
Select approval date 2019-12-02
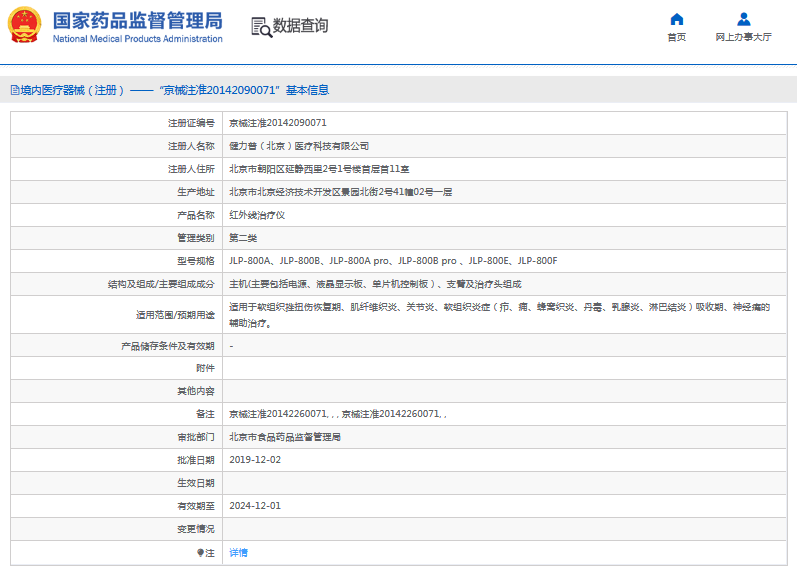255,460
